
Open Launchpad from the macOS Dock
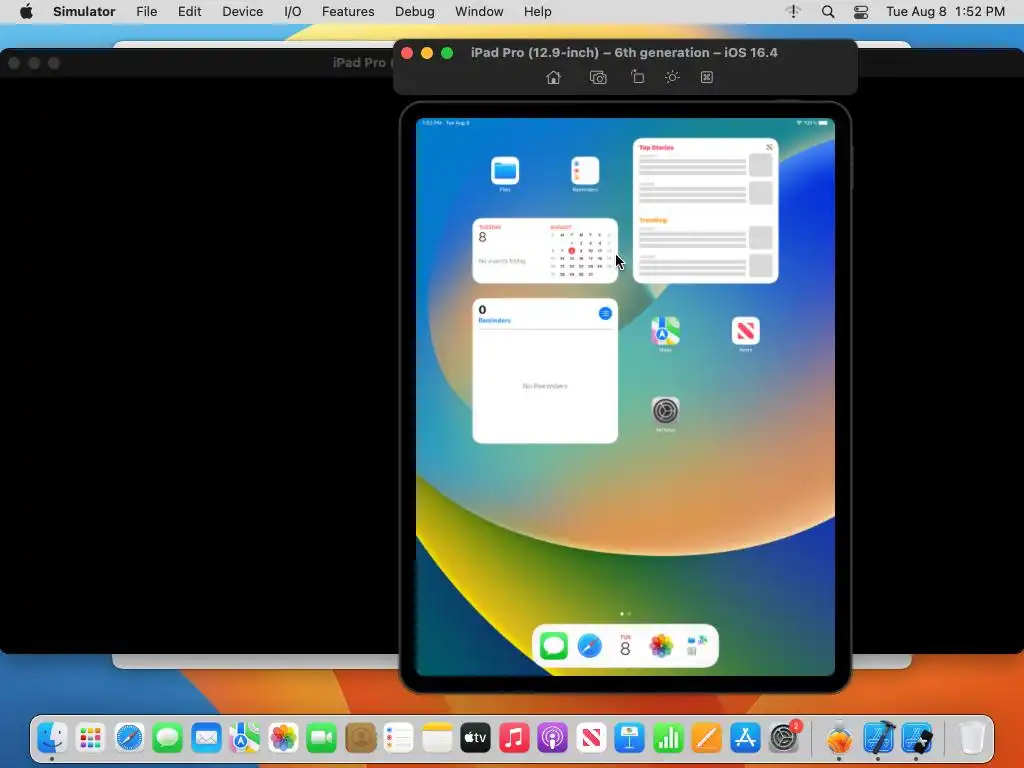click(x=90, y=738)
